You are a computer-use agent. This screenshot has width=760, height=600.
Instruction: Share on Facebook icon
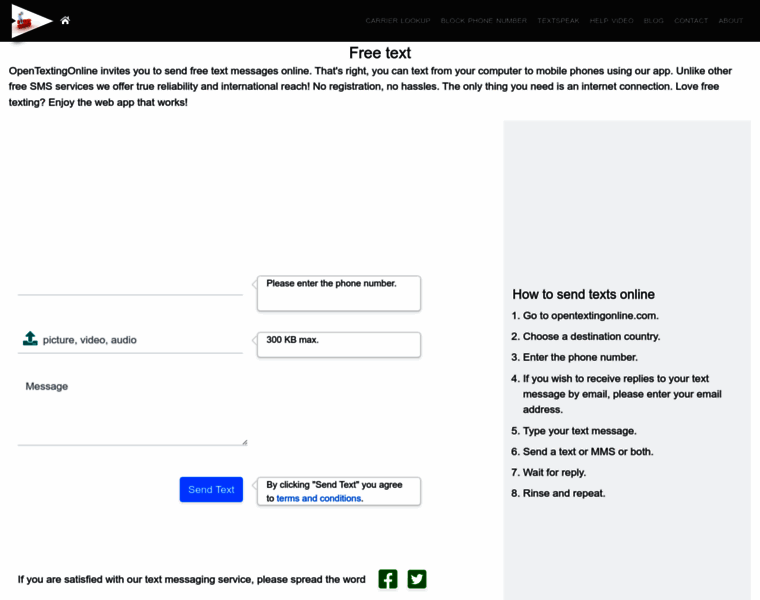point(388,579)
